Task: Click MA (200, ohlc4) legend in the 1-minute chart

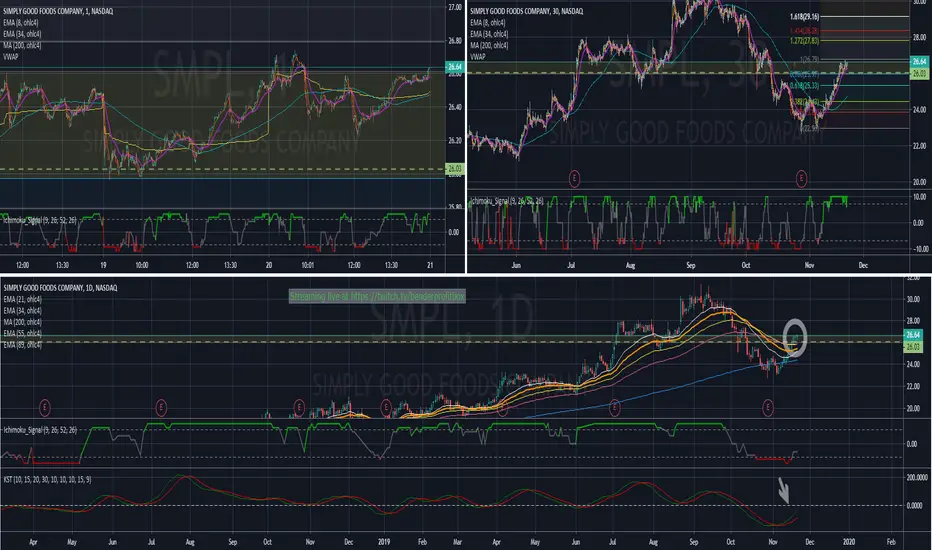Action: click(x=22, y=45)
